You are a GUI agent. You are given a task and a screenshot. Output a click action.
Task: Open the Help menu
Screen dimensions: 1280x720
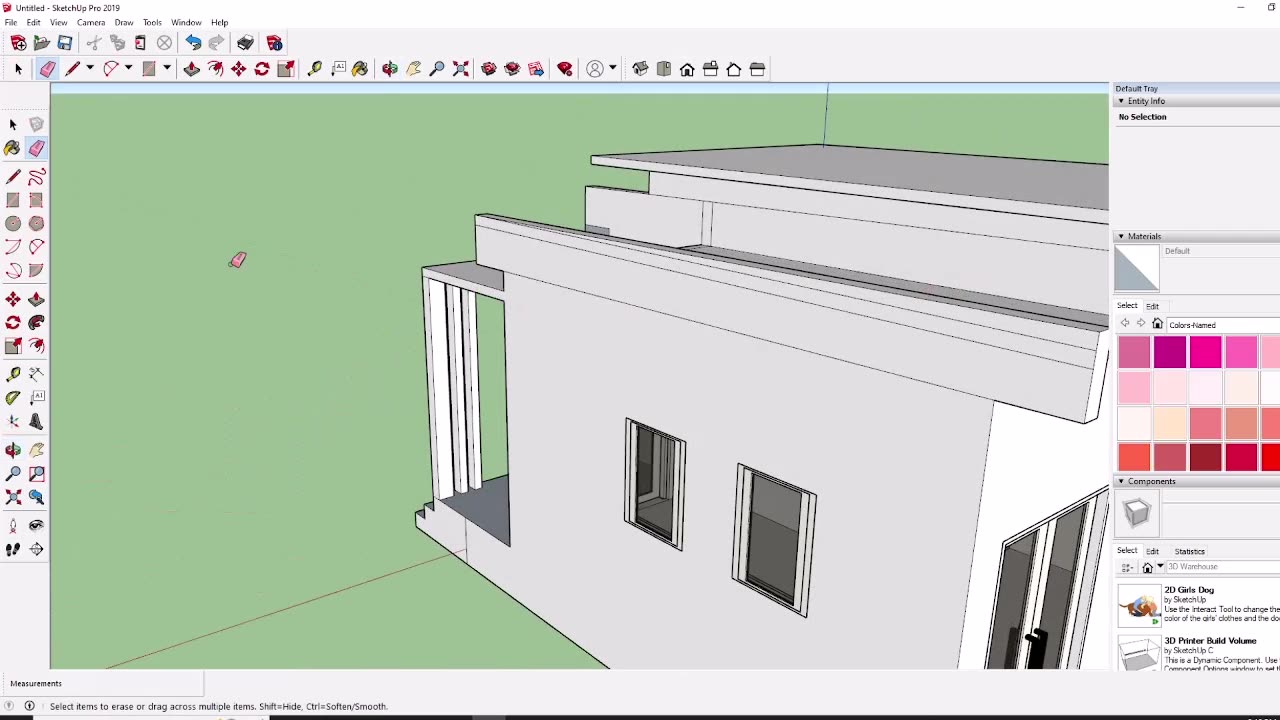pos(219,22)
